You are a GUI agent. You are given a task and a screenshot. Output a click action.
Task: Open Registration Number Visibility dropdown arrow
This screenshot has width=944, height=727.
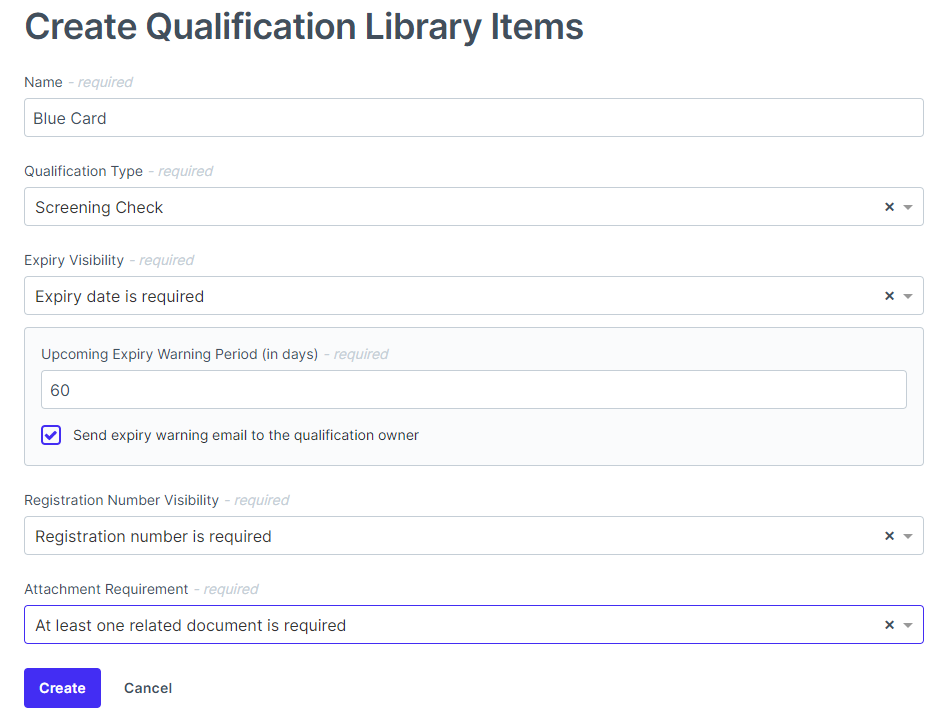908,536
